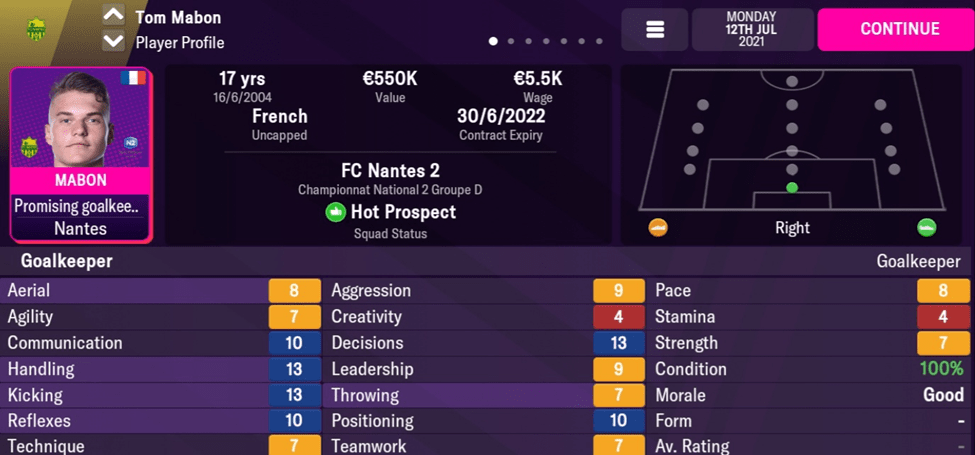
Task: Jump to the last profile page dot
Action: point(599,42)
